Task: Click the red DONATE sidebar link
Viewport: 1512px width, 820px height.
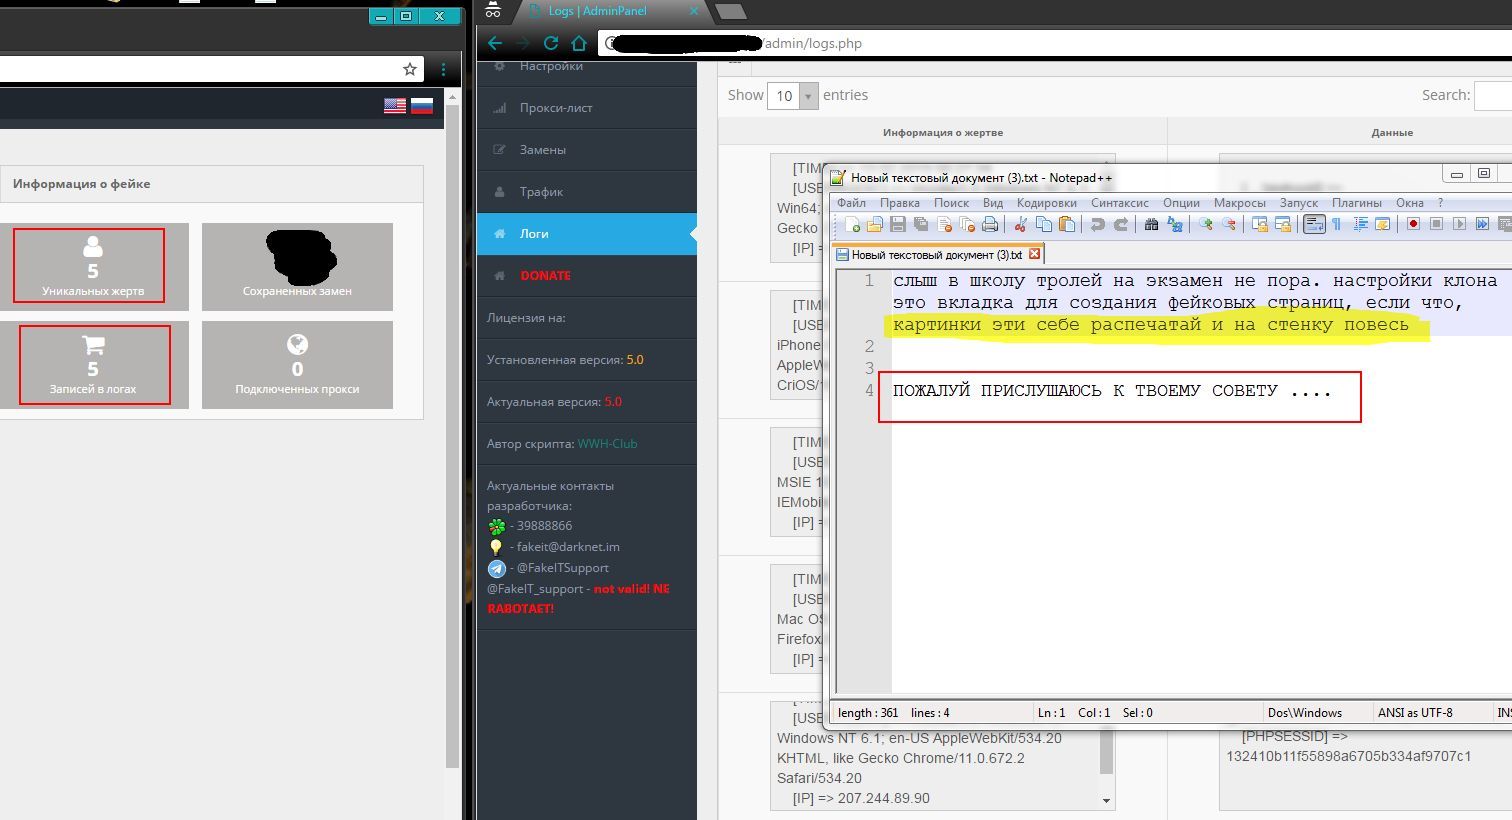Action: (x=545, y=276)
